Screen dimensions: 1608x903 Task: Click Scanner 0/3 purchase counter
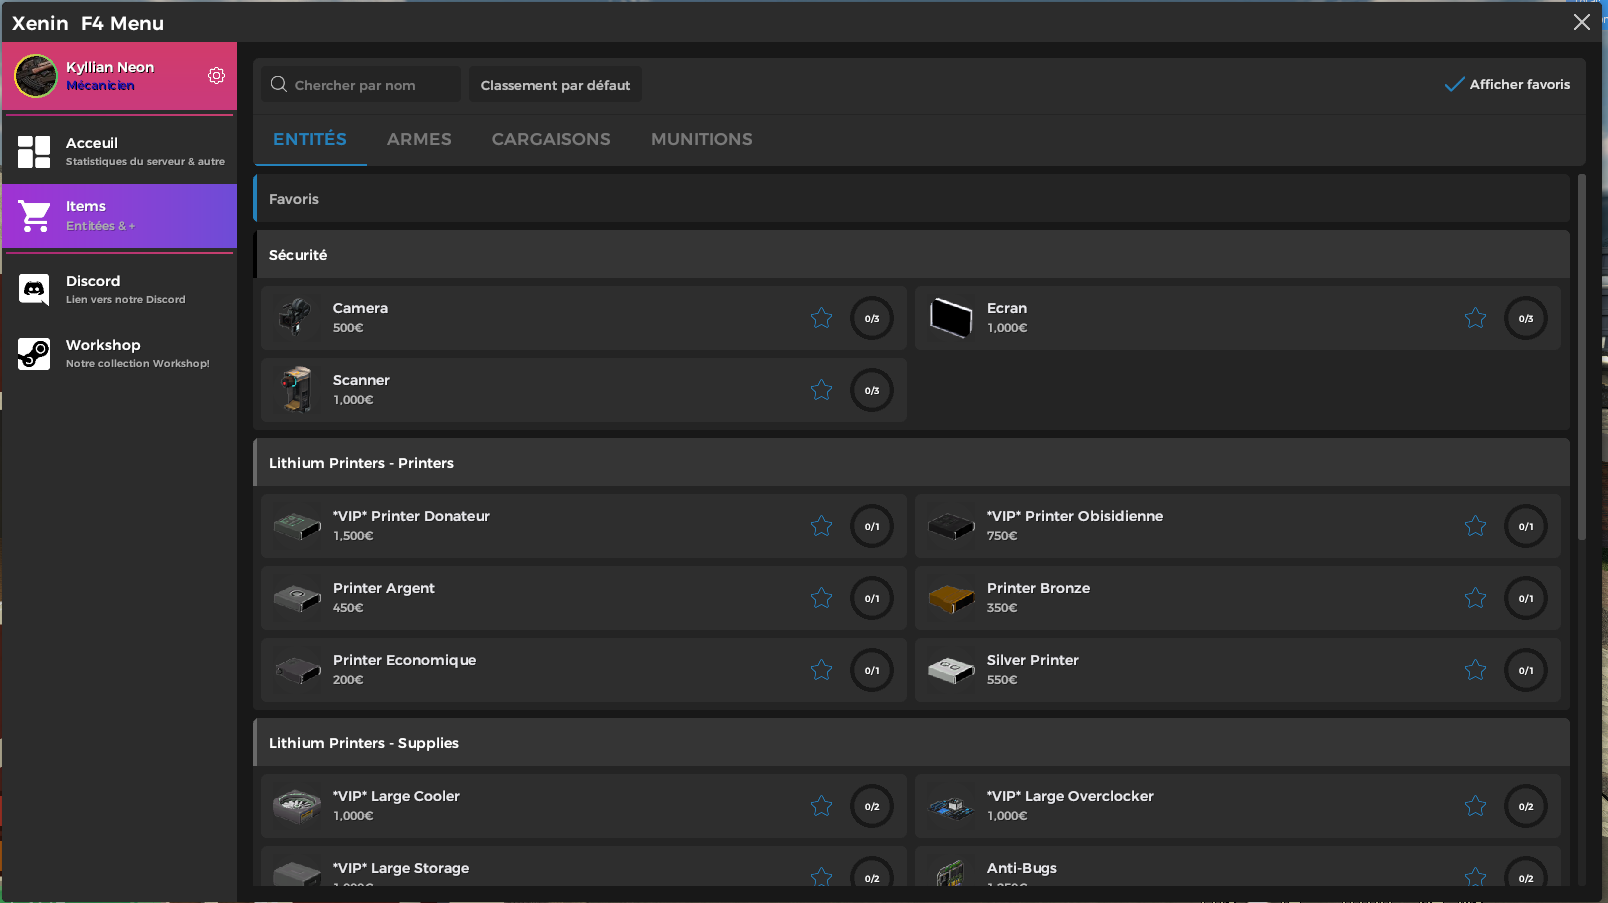pos(872,390)
